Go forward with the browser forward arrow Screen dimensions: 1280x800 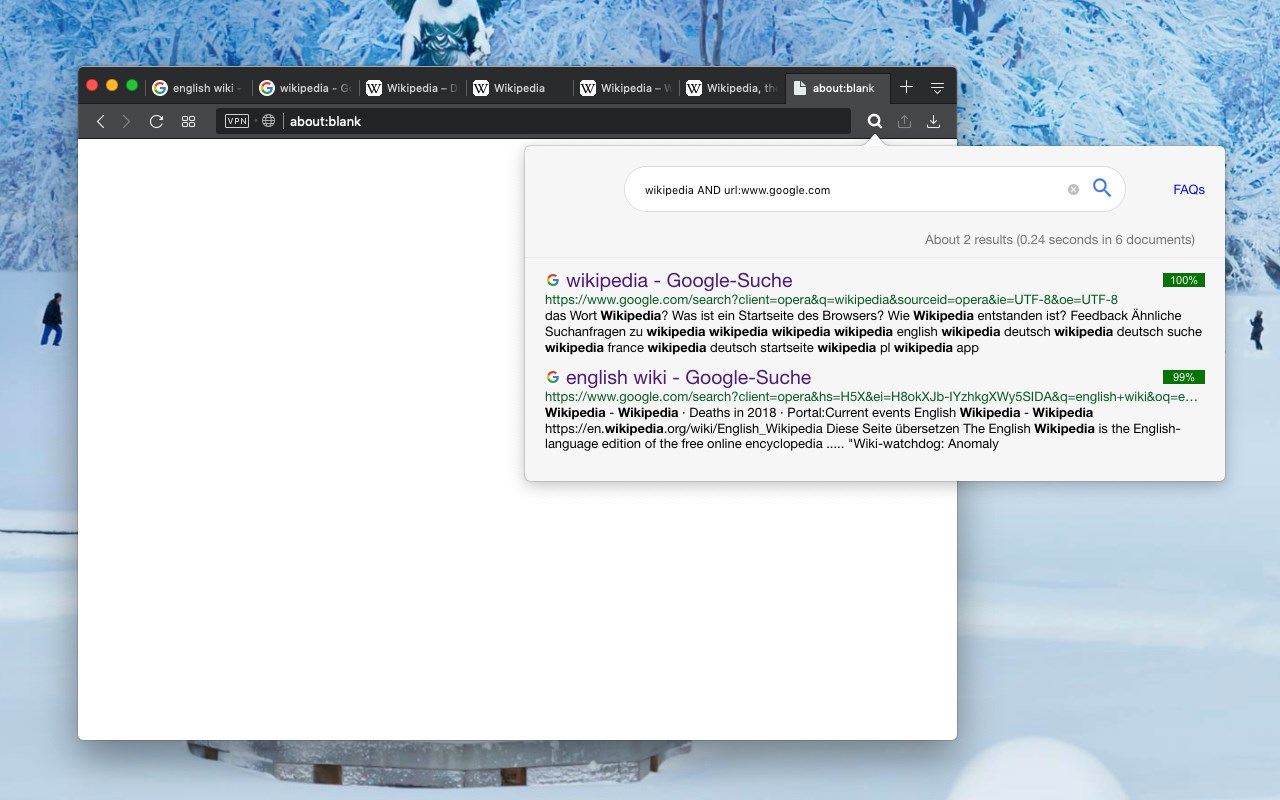coord(126,121)
